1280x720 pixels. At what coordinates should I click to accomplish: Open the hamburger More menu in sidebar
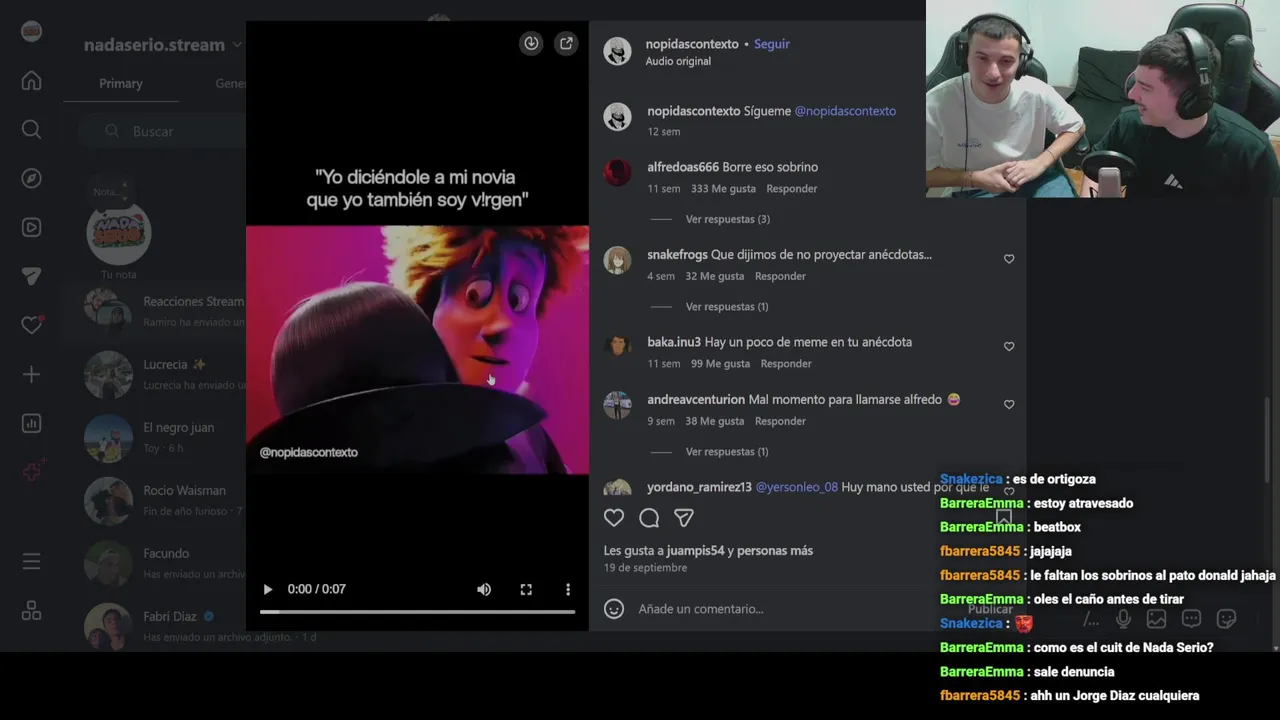tap(31, 562)
